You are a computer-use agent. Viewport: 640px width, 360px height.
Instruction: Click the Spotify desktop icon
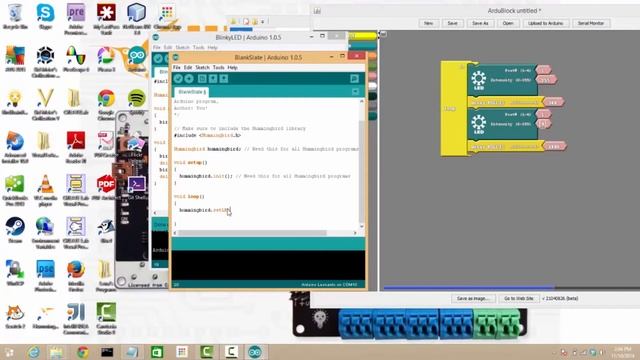click(137, 101)
